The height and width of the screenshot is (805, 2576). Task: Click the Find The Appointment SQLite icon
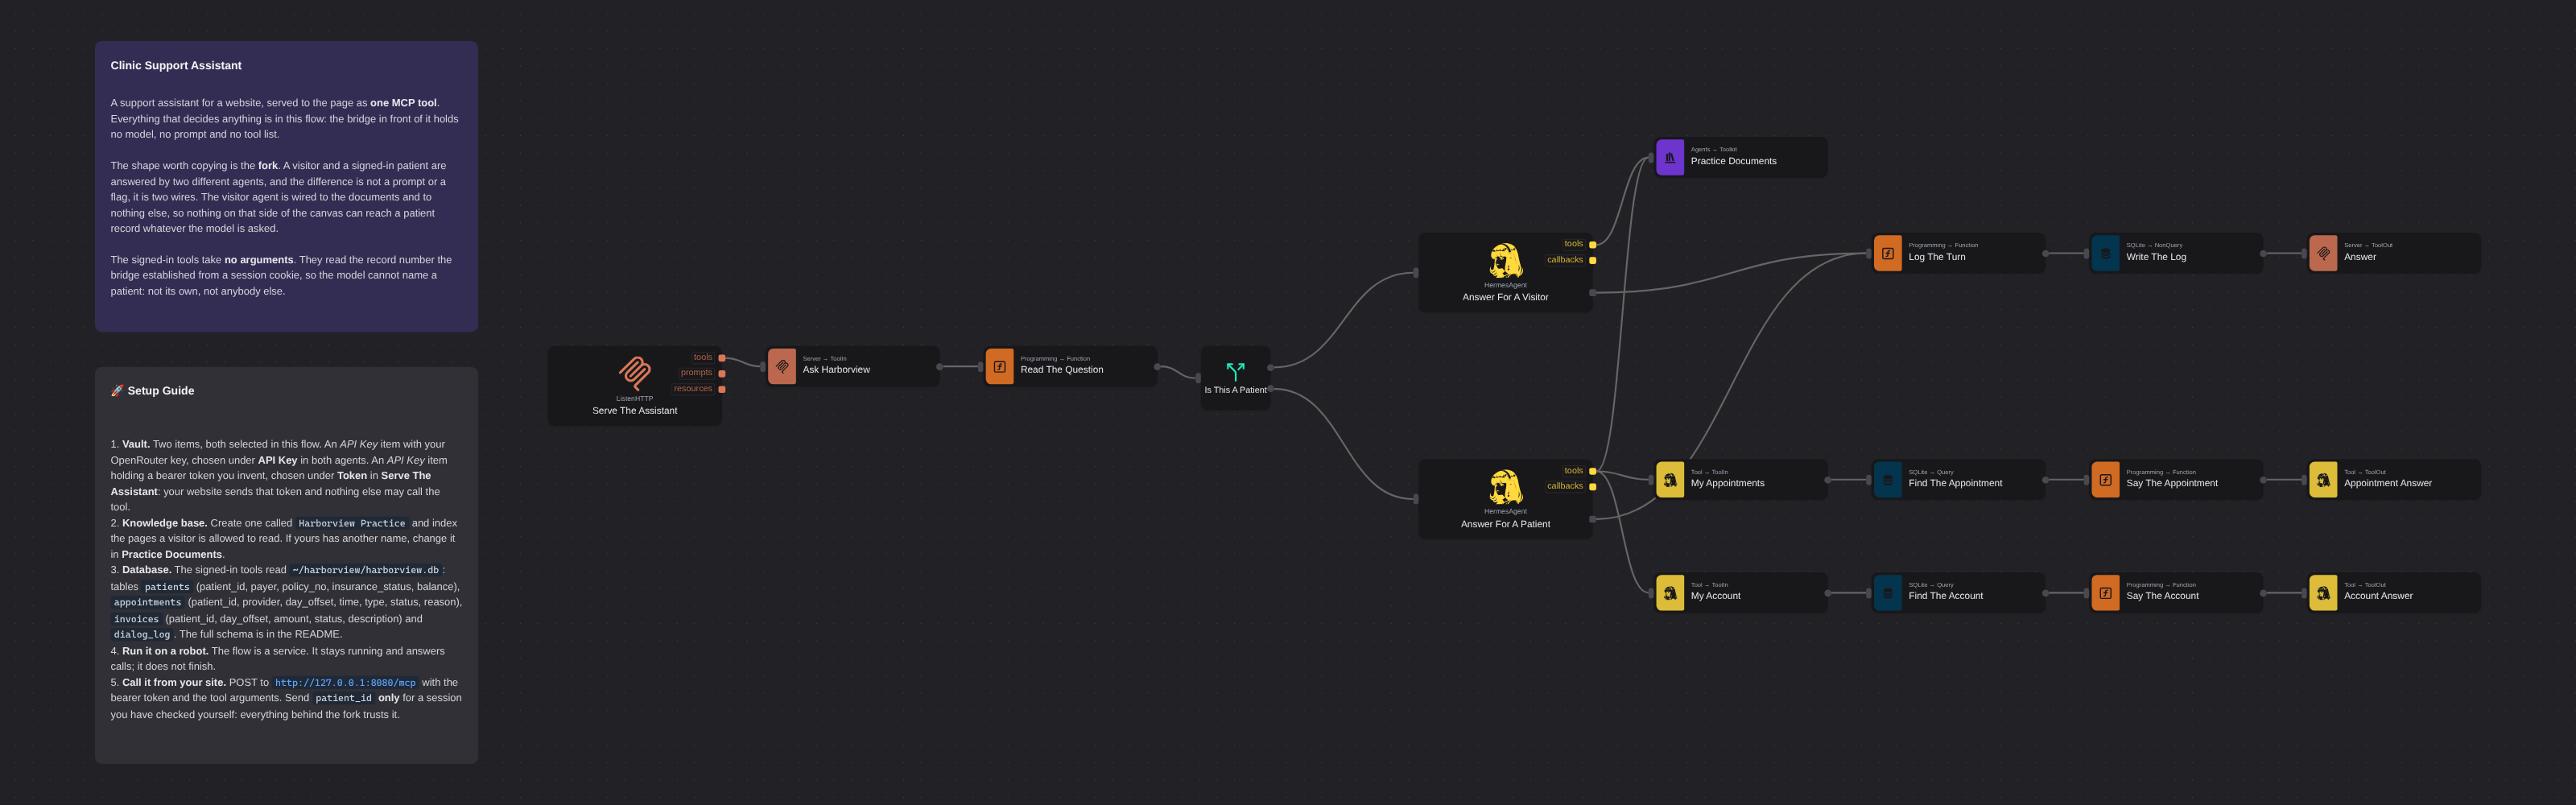pyautogui.click(x=1887, y=480)
